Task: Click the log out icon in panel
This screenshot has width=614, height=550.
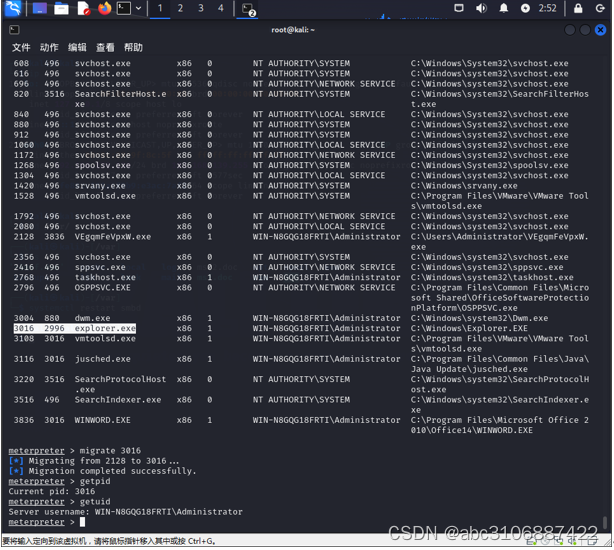Action: point(600,8)
